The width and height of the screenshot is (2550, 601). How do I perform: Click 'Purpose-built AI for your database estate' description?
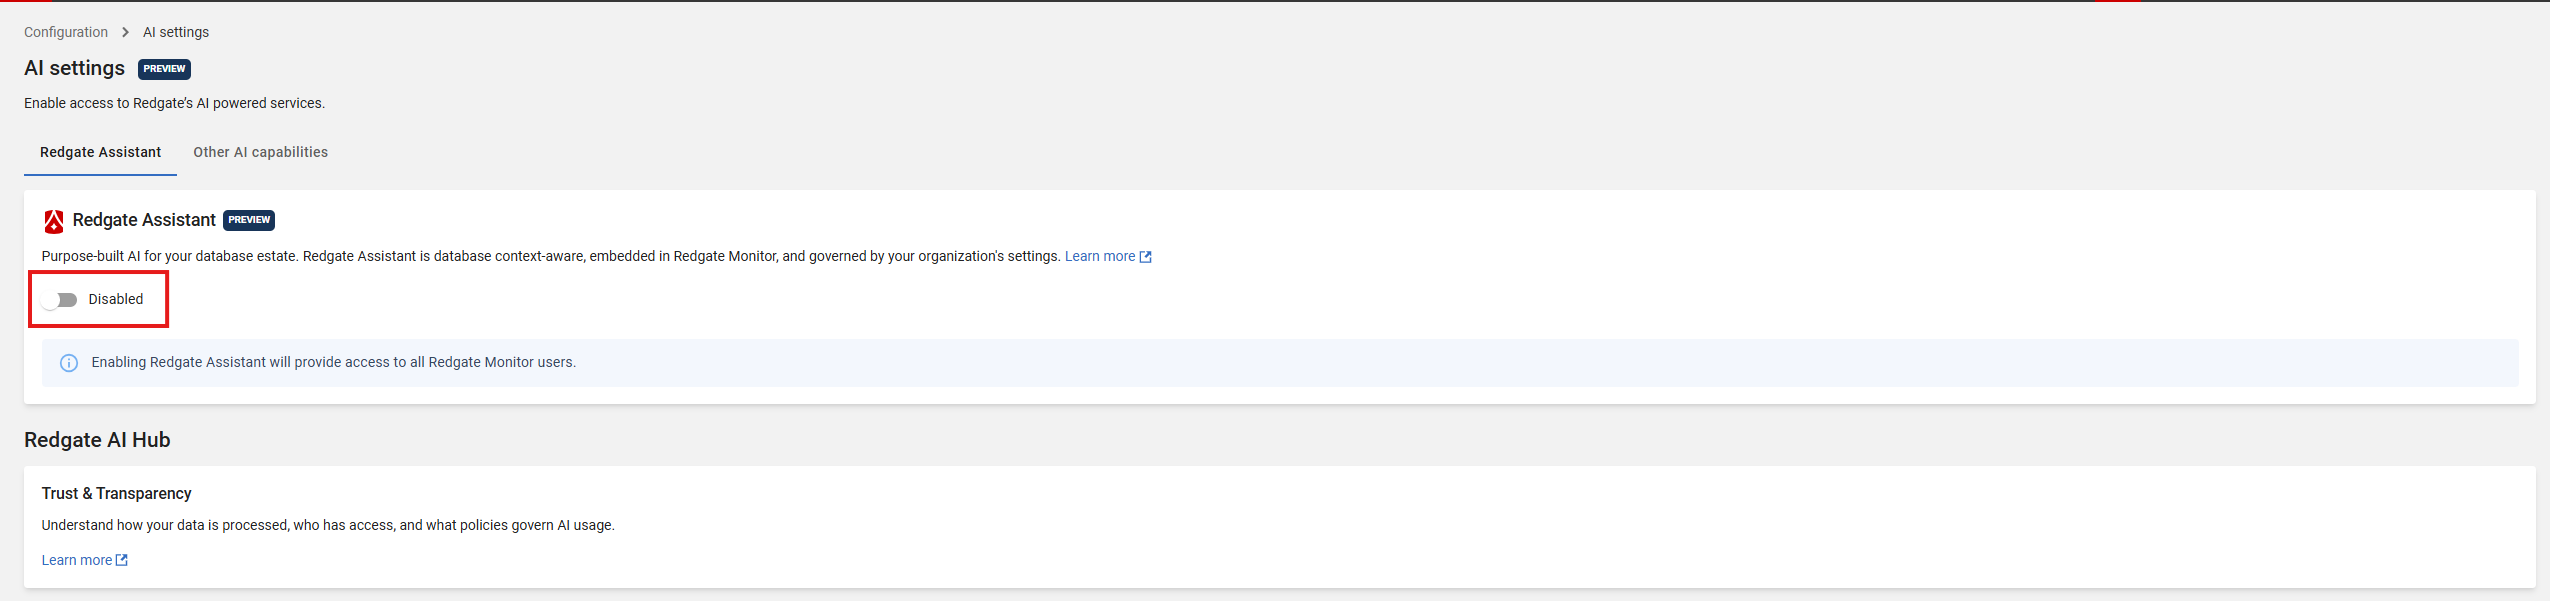pos(551,257)
